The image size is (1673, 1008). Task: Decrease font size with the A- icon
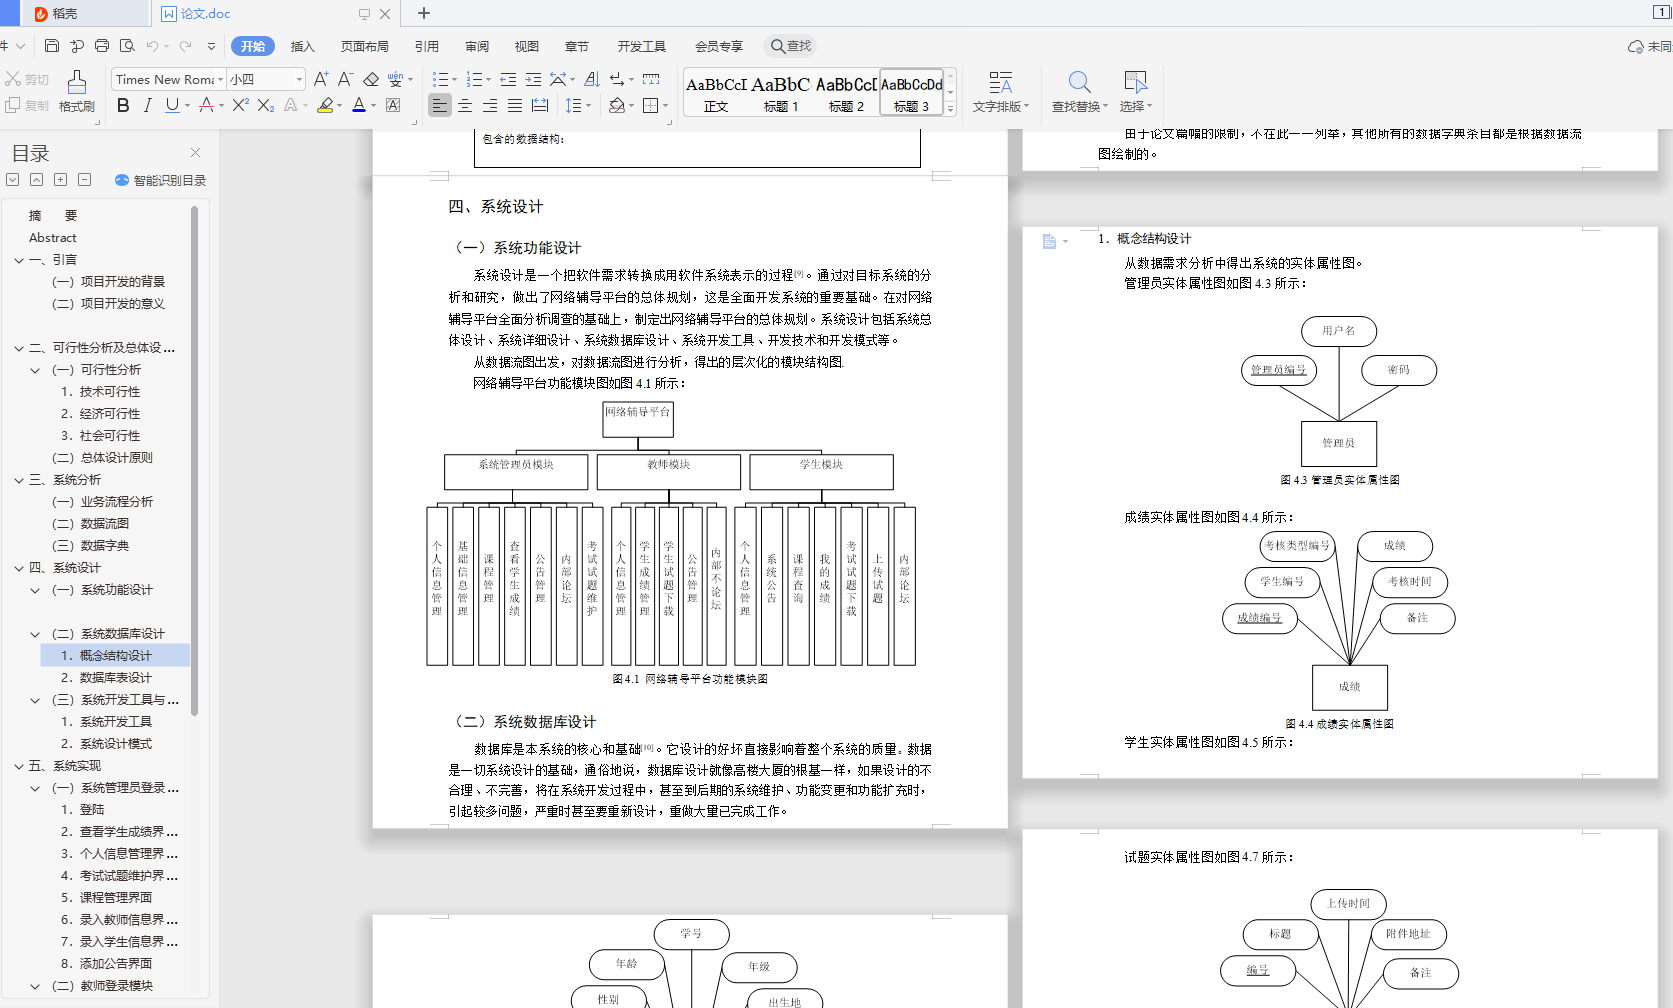point(345,79)
